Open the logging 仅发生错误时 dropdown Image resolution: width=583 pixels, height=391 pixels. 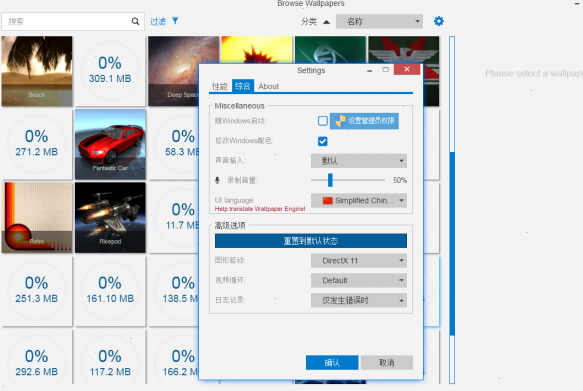tap(359, 300)
